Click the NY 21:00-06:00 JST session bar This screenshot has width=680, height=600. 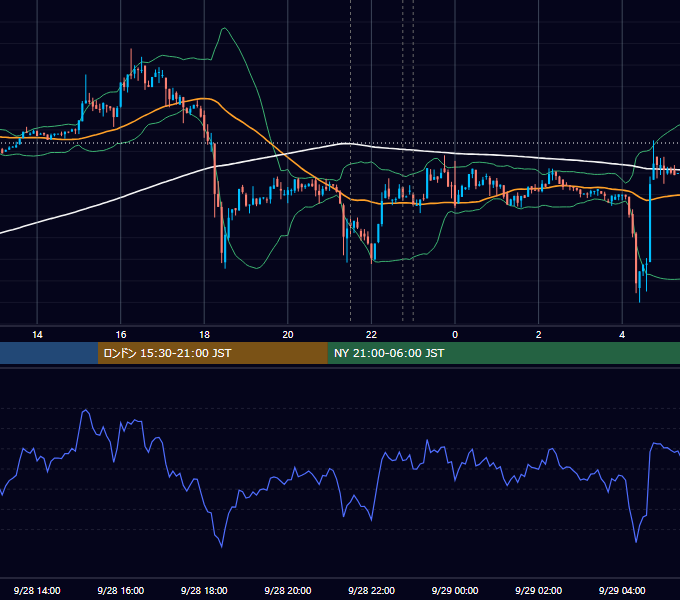(x=503, y=353)
